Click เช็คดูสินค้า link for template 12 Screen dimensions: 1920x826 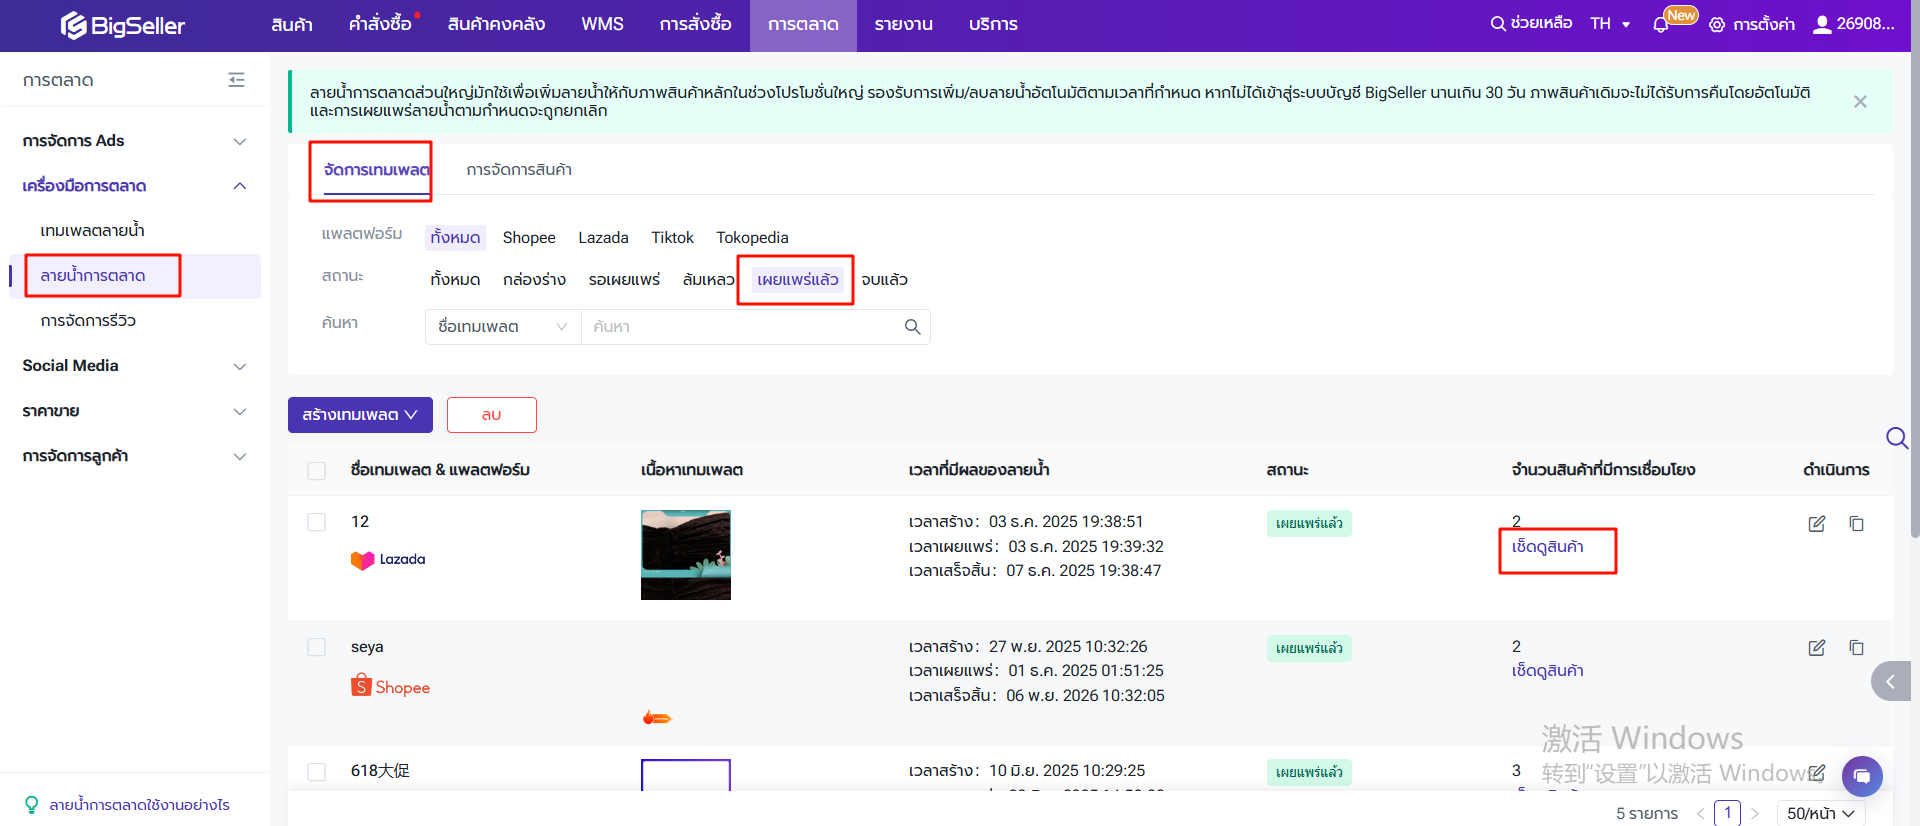tap(1547, 547)
